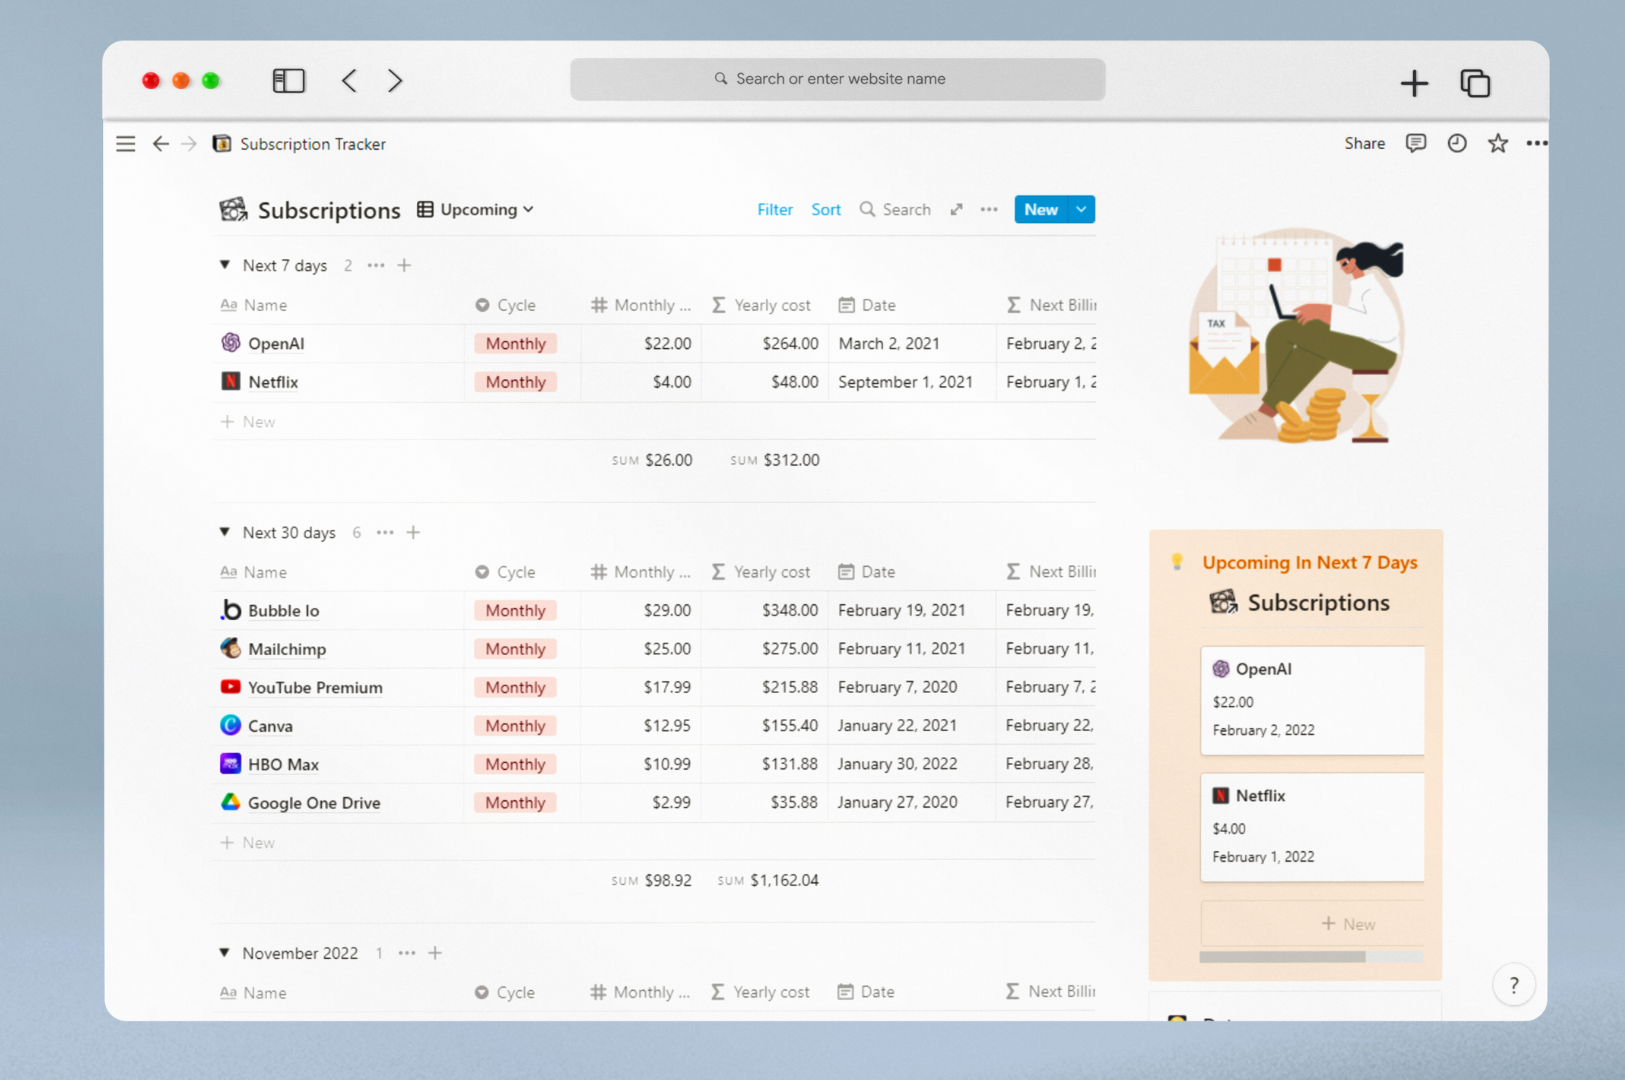Open page history with clock icon

click(1456, 143)
